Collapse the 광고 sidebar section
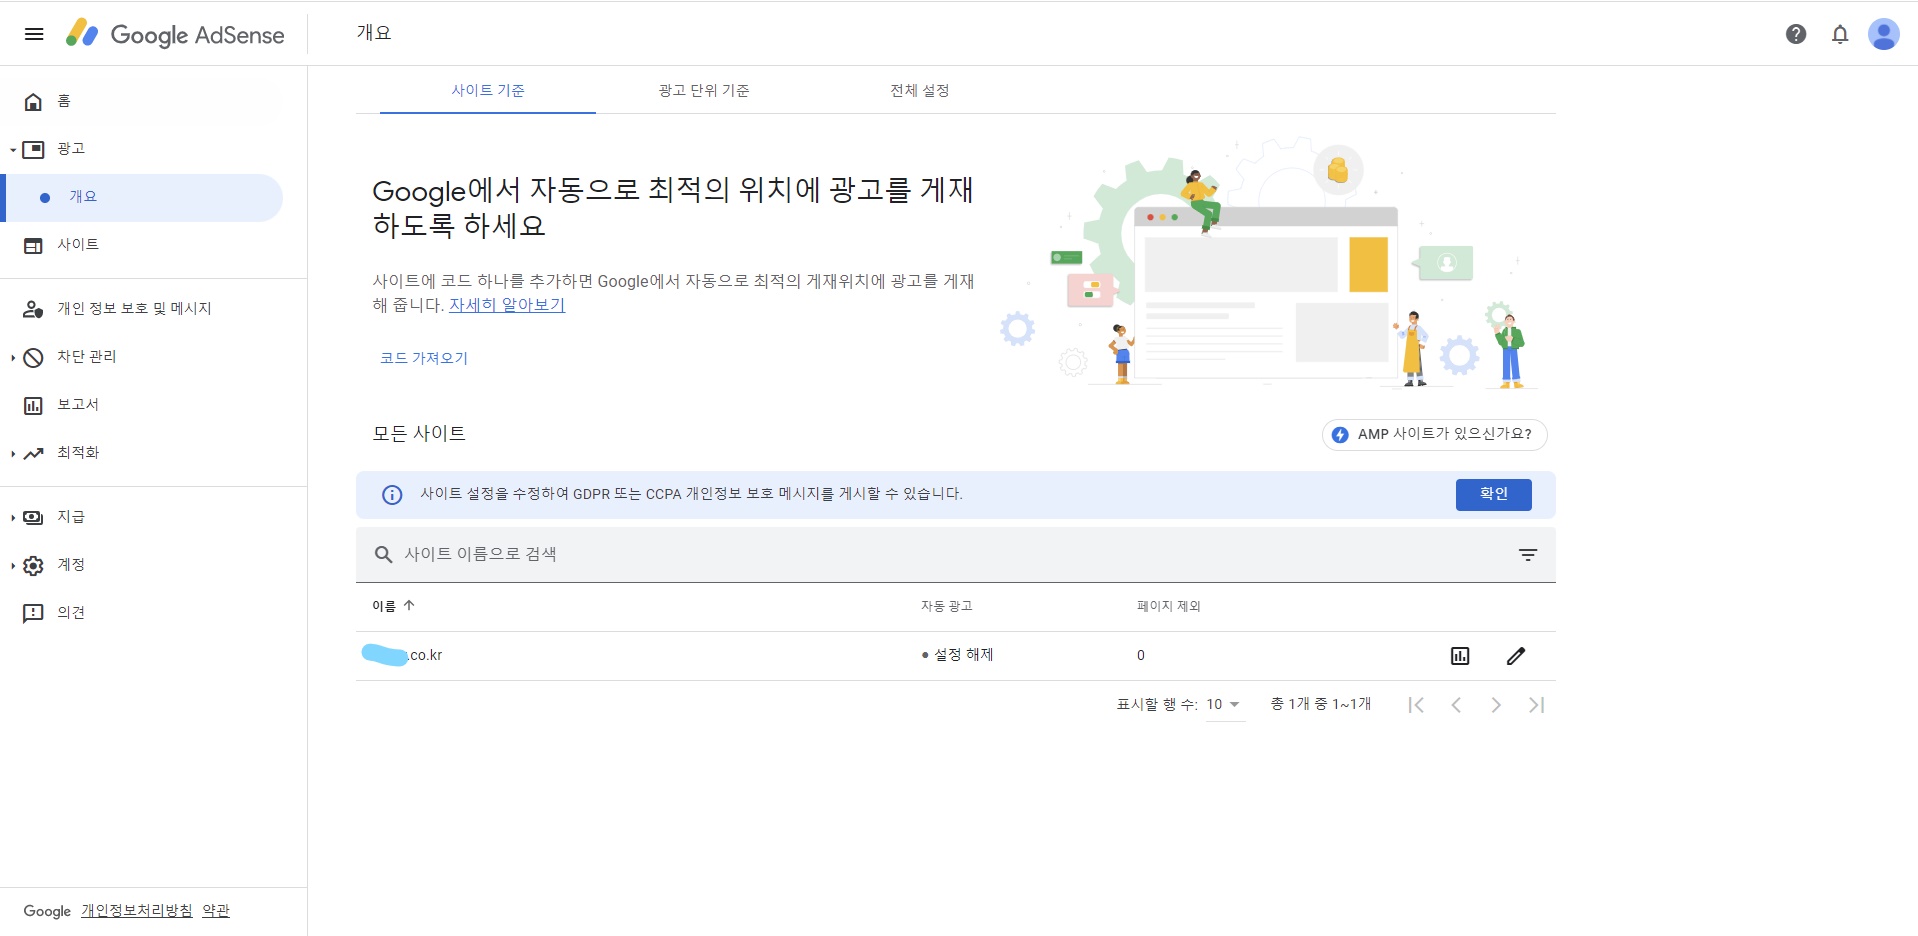This screenshot has height=936, width=1918. coord(13,150)
